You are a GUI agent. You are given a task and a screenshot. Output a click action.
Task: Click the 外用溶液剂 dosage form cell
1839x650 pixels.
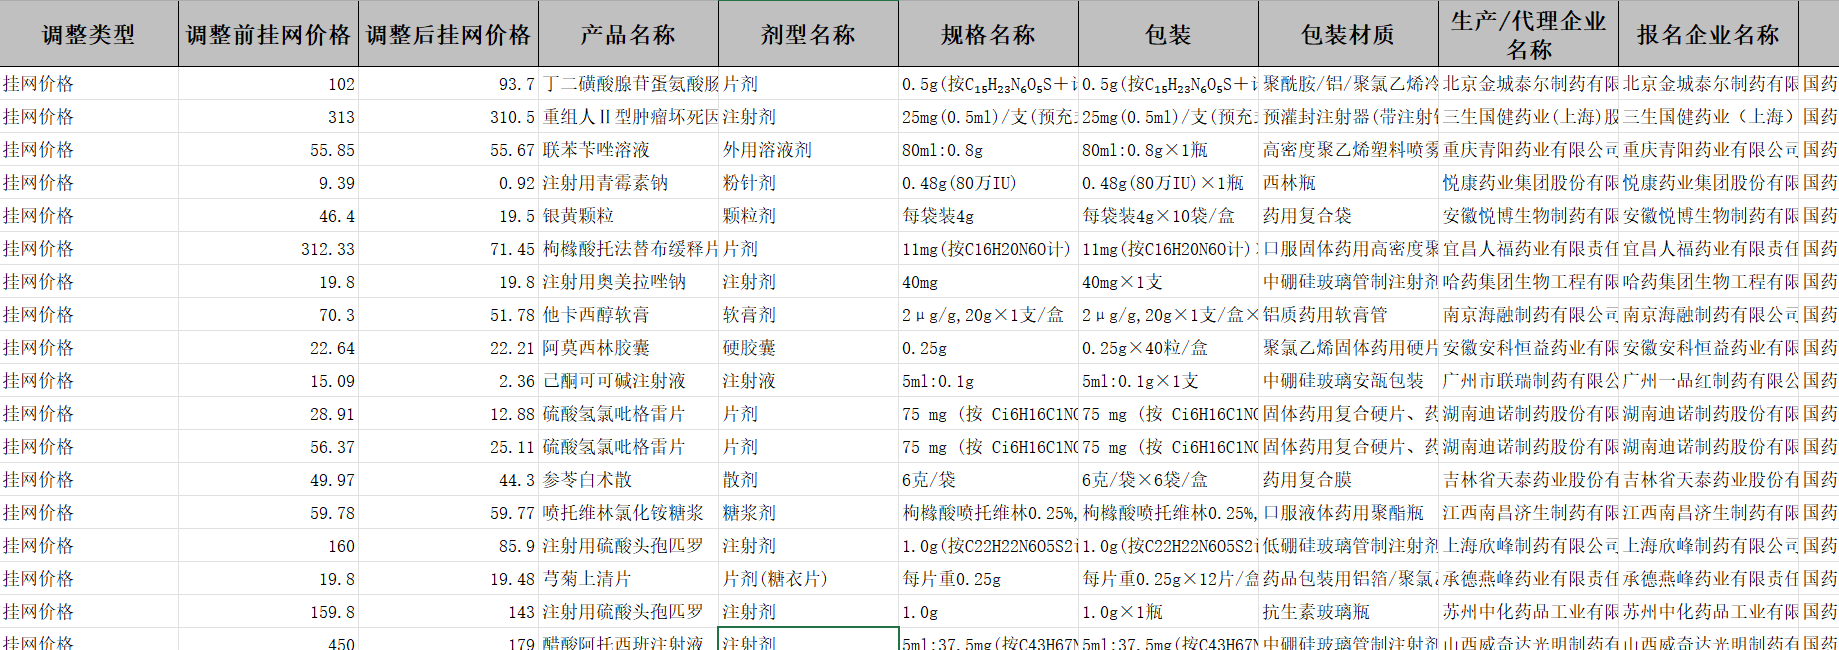pyautogui.click(x=768, y=150)
